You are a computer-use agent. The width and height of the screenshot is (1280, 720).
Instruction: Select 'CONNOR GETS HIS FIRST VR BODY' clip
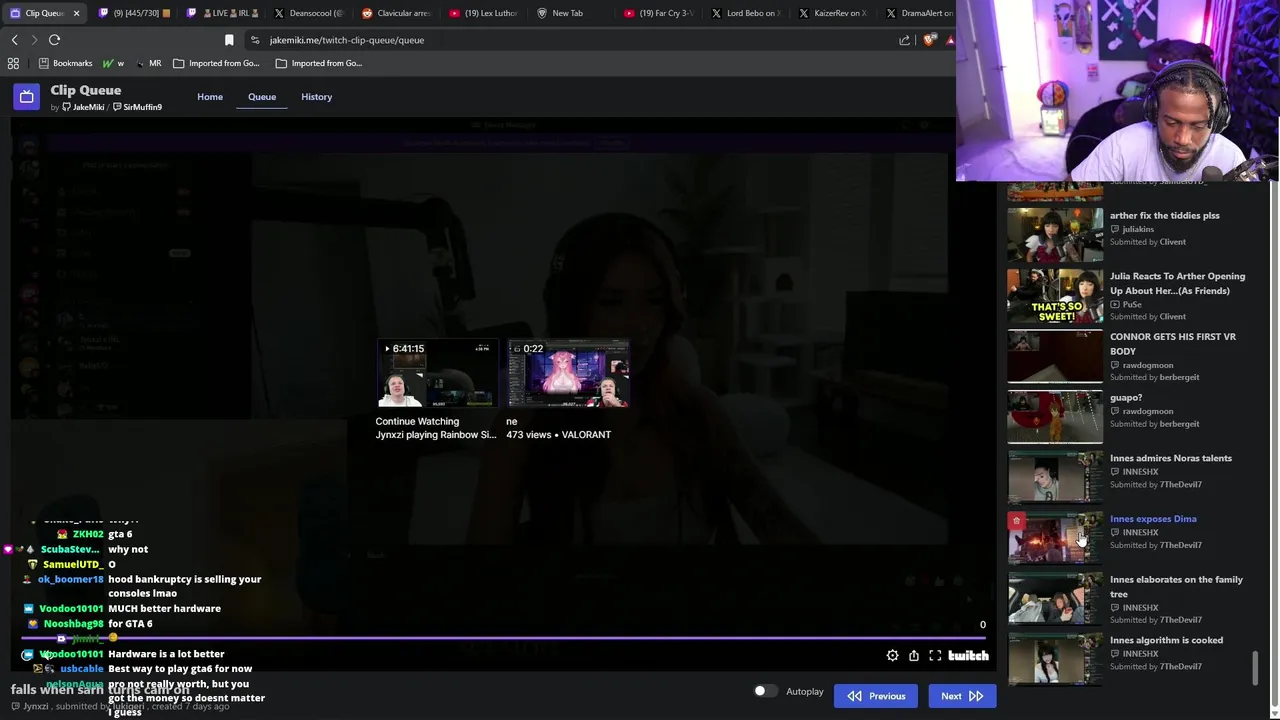click(x=1172, y=344)
